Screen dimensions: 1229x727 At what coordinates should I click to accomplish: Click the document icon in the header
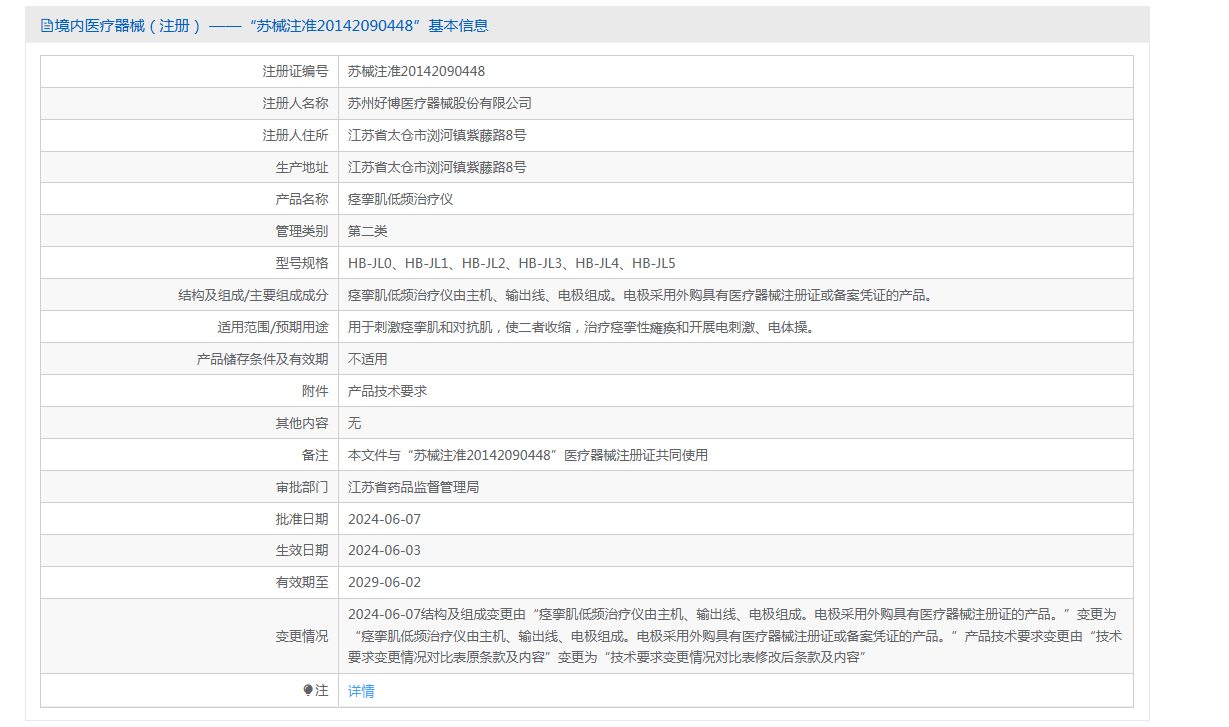pyautogui.click(x=46, y=26)
